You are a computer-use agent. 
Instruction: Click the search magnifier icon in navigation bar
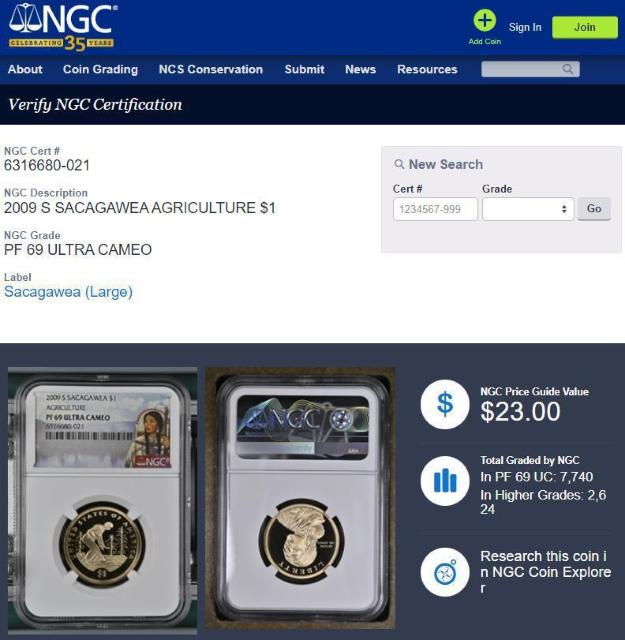click(x=568, y=69)
